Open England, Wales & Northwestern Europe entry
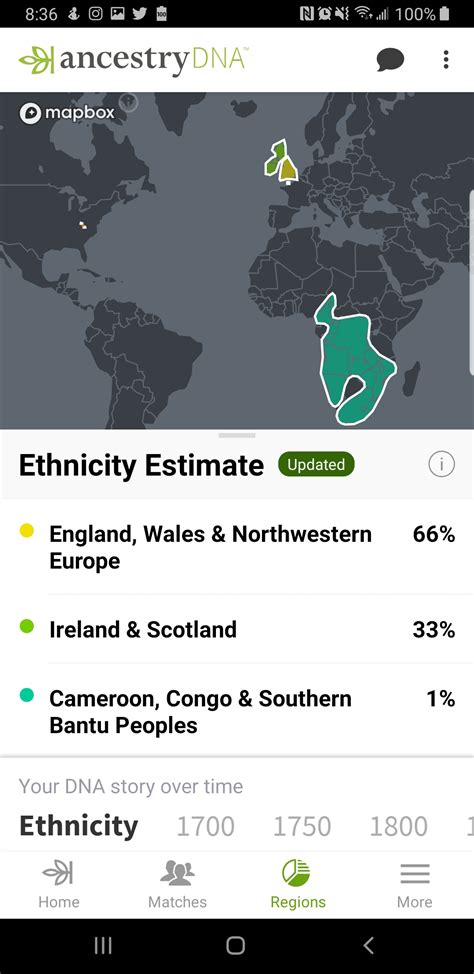The height and width of the screenshot is (974, 474). pos(237,547)
